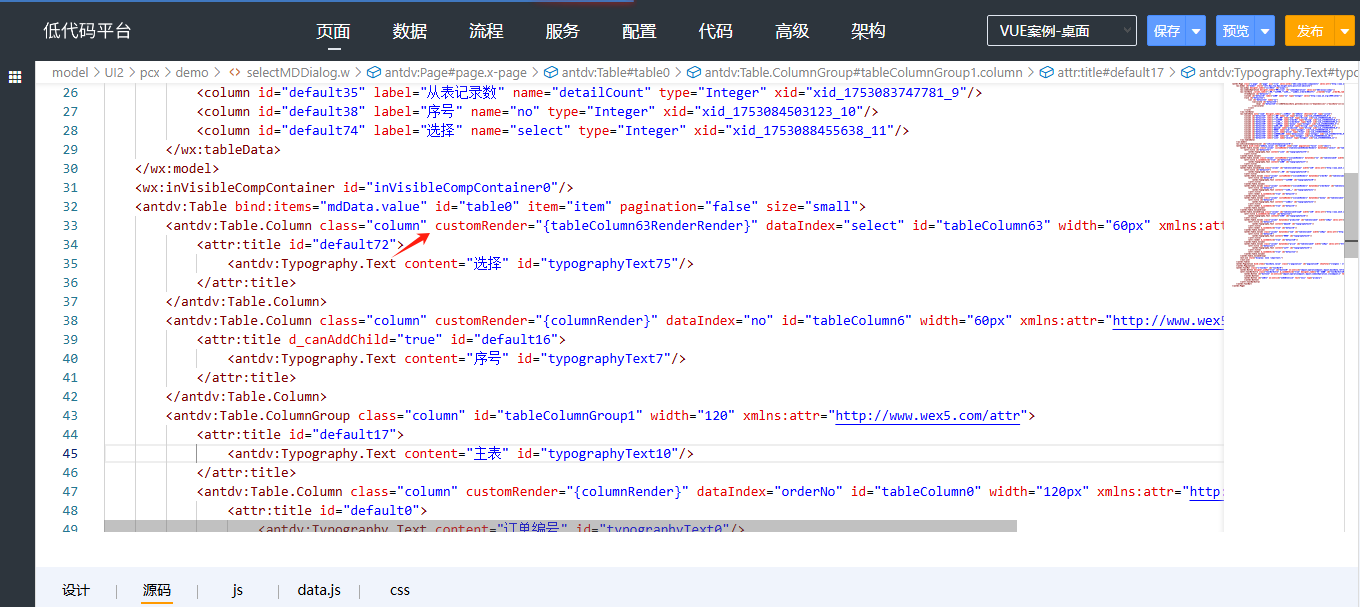Click the 保存 button

[x=1167, y=31]
